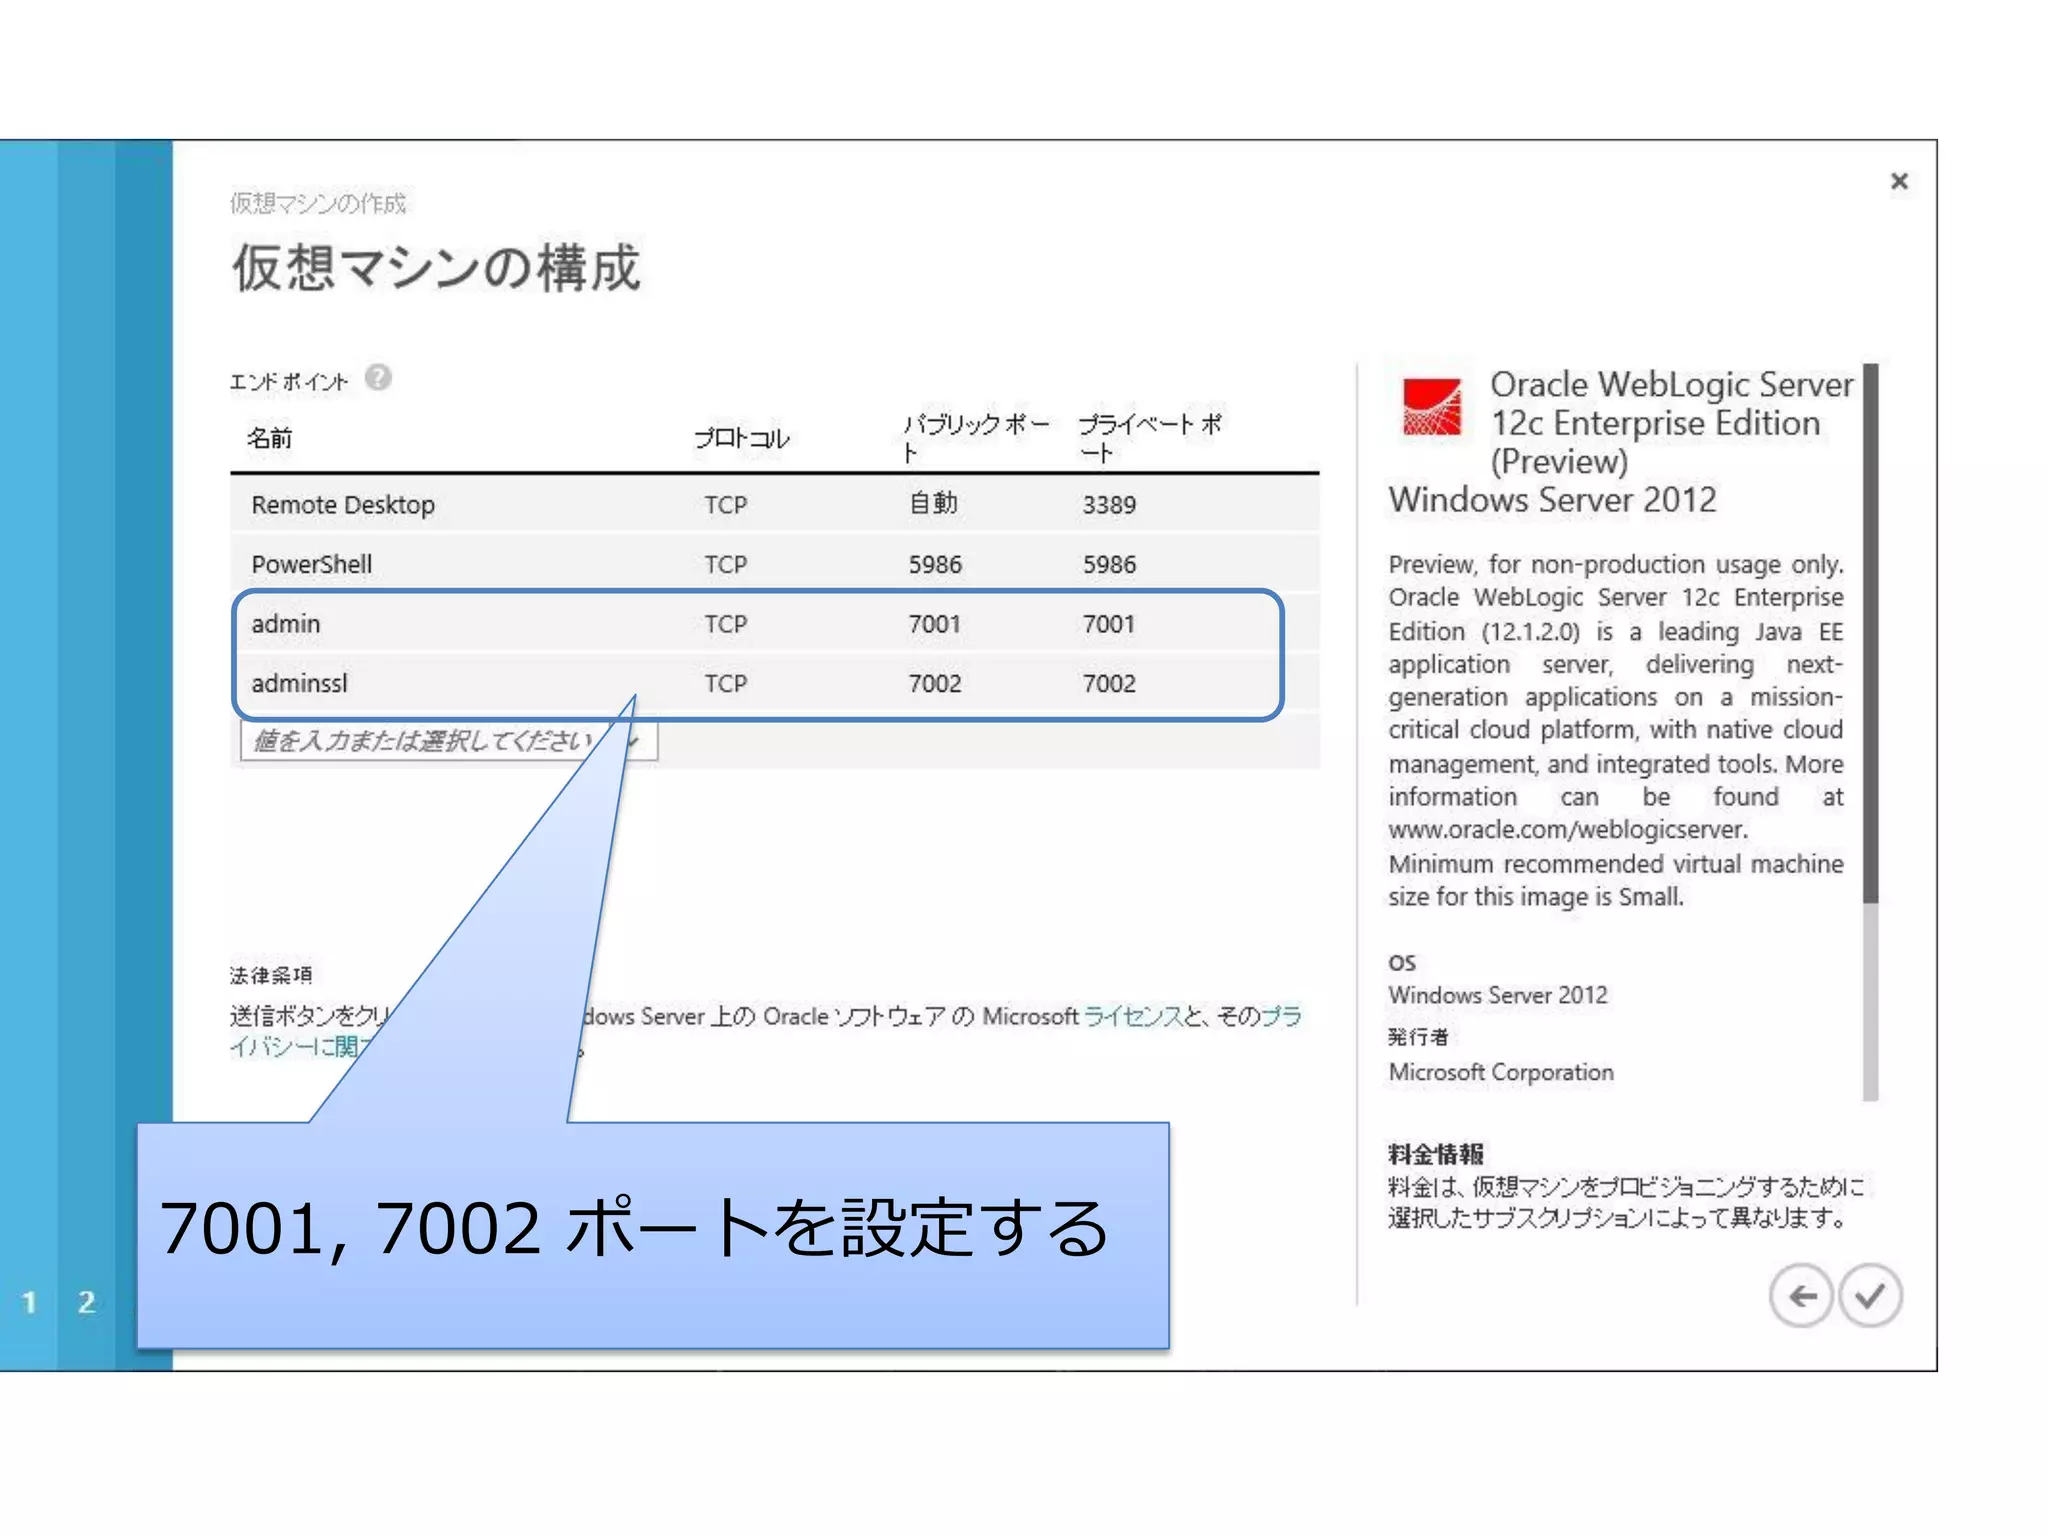Click the エンドポイント label
2048x1536 pixels.
(x=289, y=381)
